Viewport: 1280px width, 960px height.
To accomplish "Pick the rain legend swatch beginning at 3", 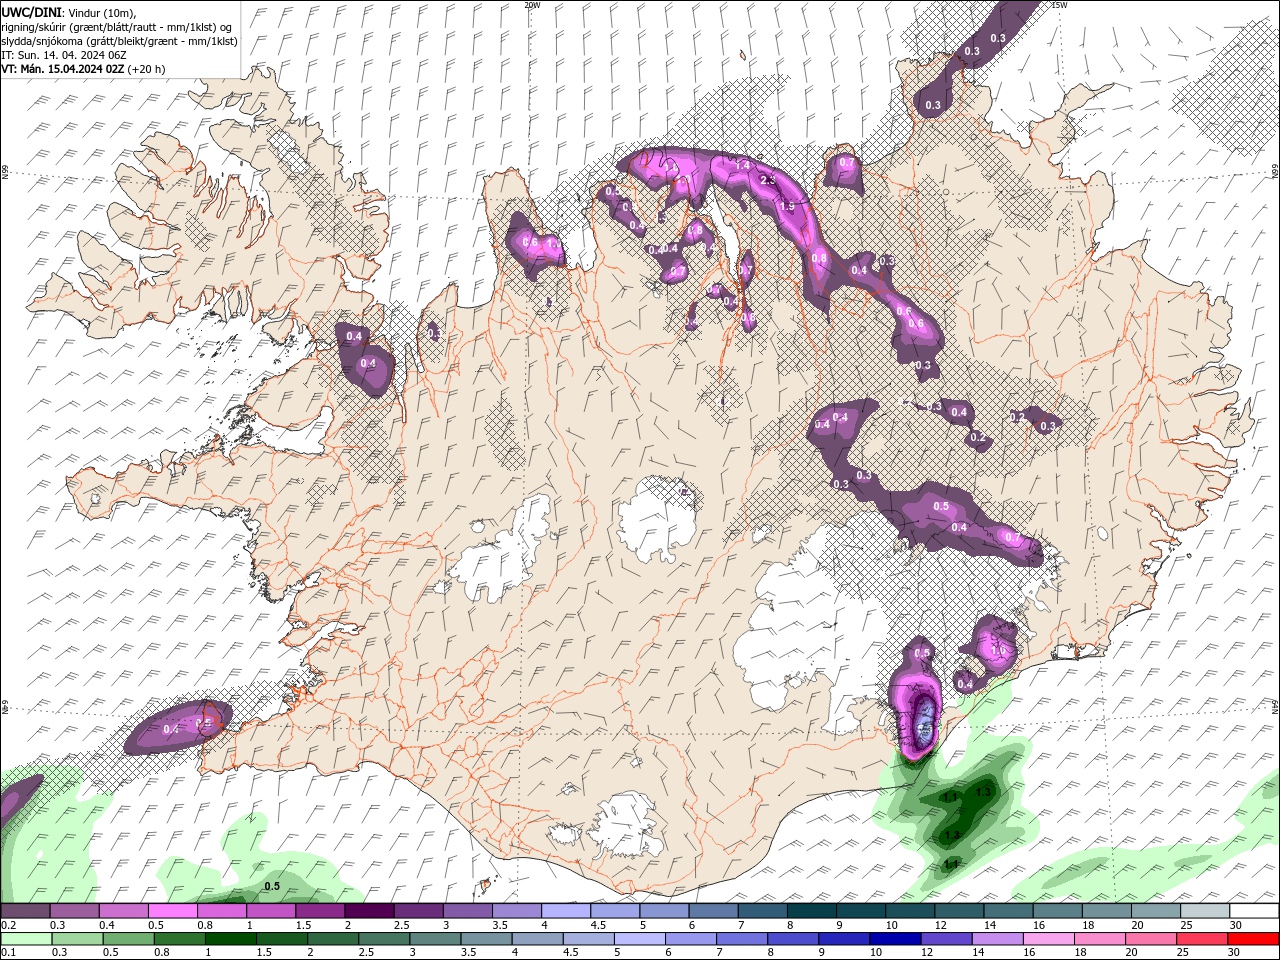I will 436,939.
